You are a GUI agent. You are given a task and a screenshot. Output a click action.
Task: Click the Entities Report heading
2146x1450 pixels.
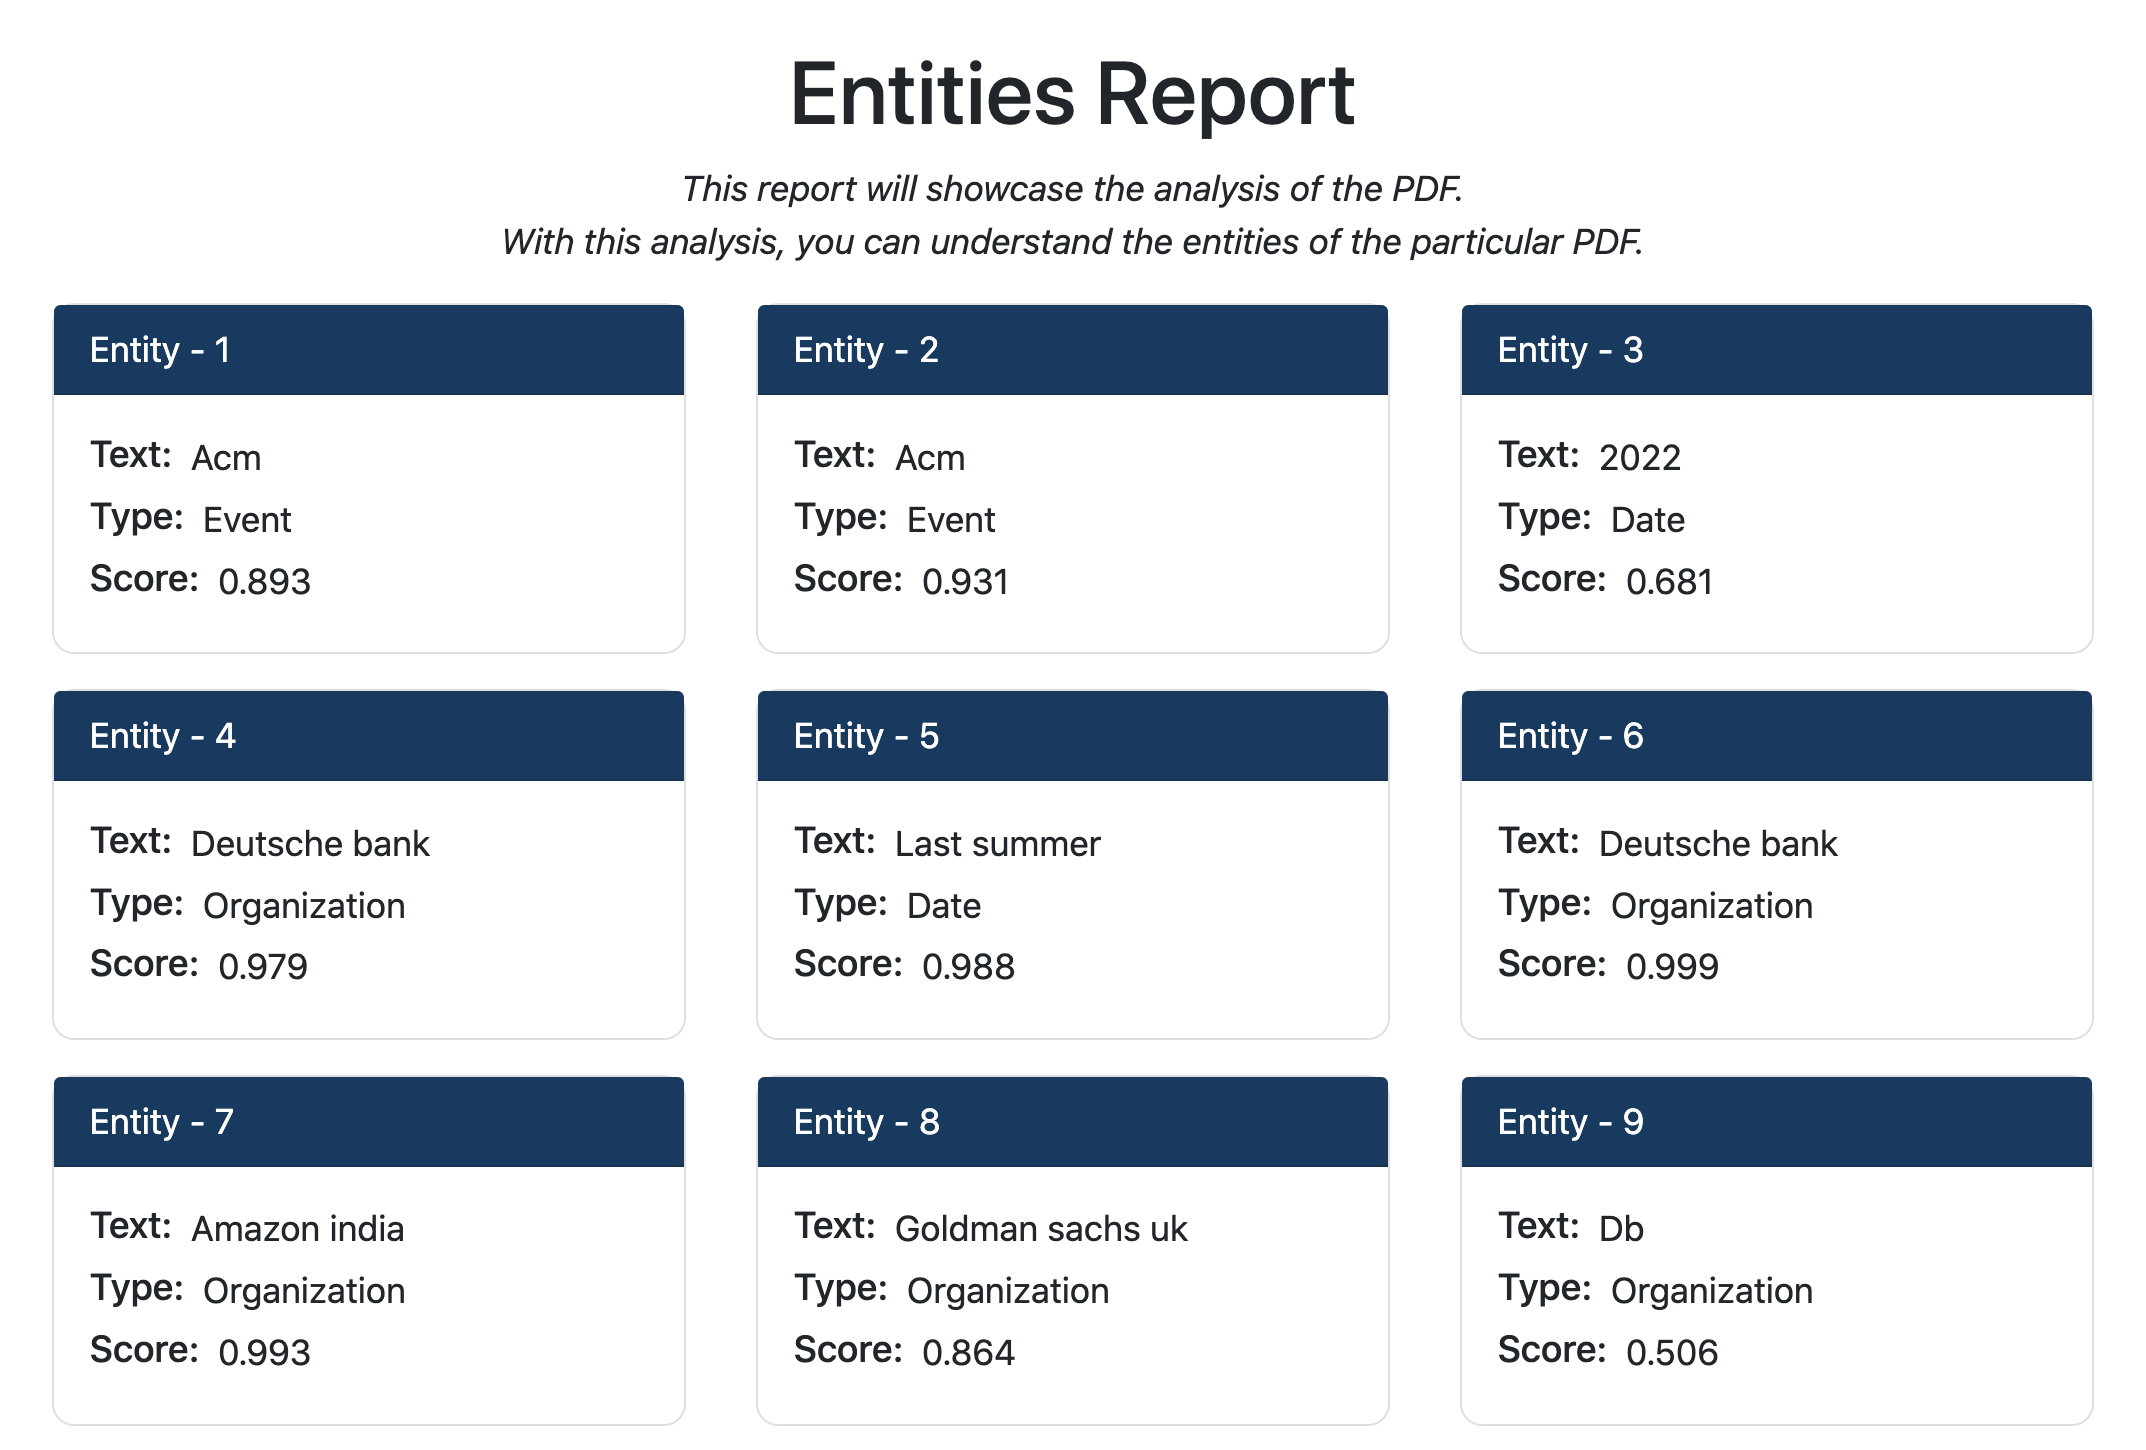point(1072,95)
